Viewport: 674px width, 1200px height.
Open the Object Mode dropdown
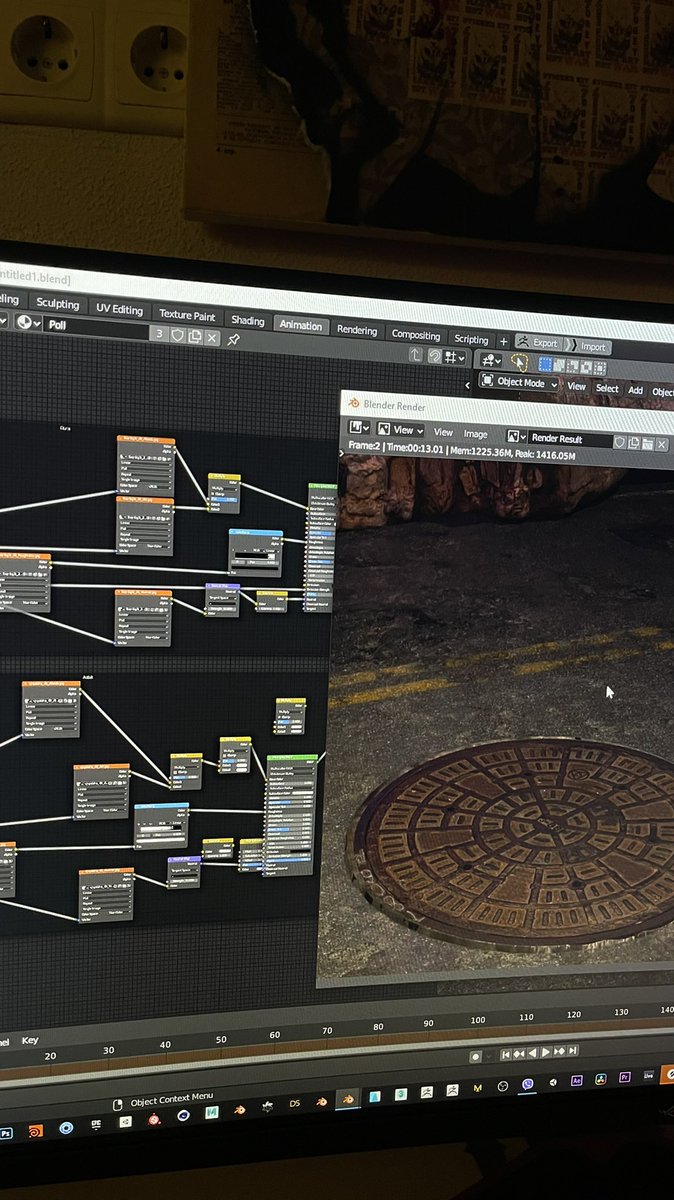coord(518,382)
